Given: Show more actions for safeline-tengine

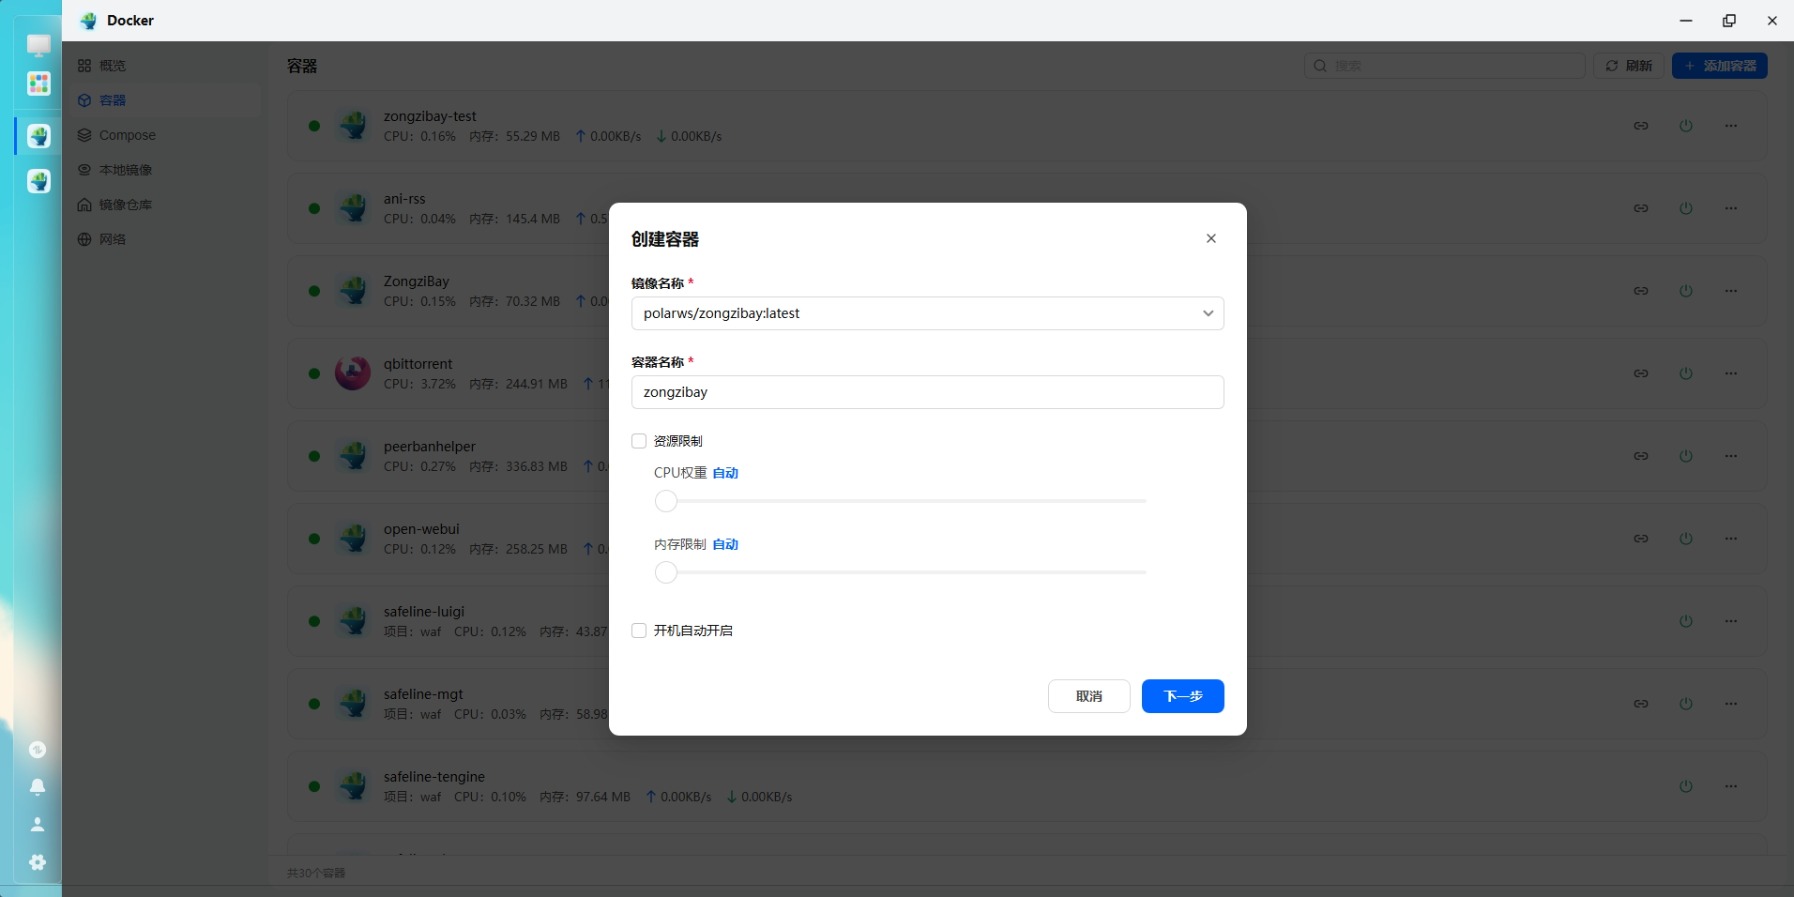Looking at the screenshot, I should 1731,786.
